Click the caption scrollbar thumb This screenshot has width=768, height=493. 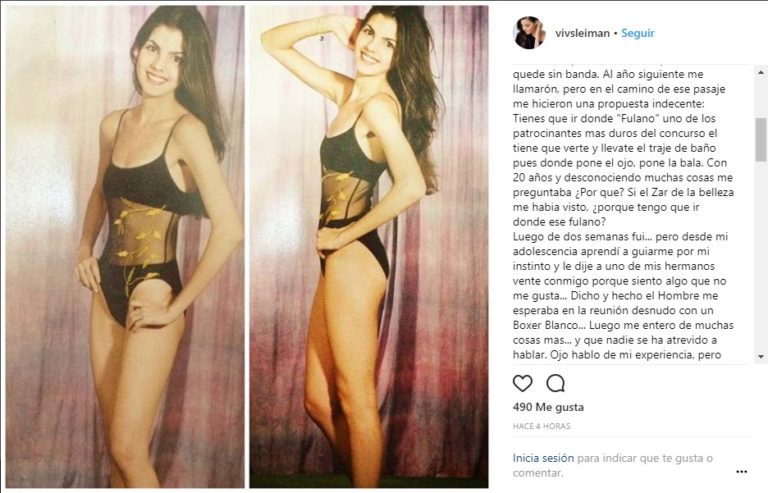761,140
